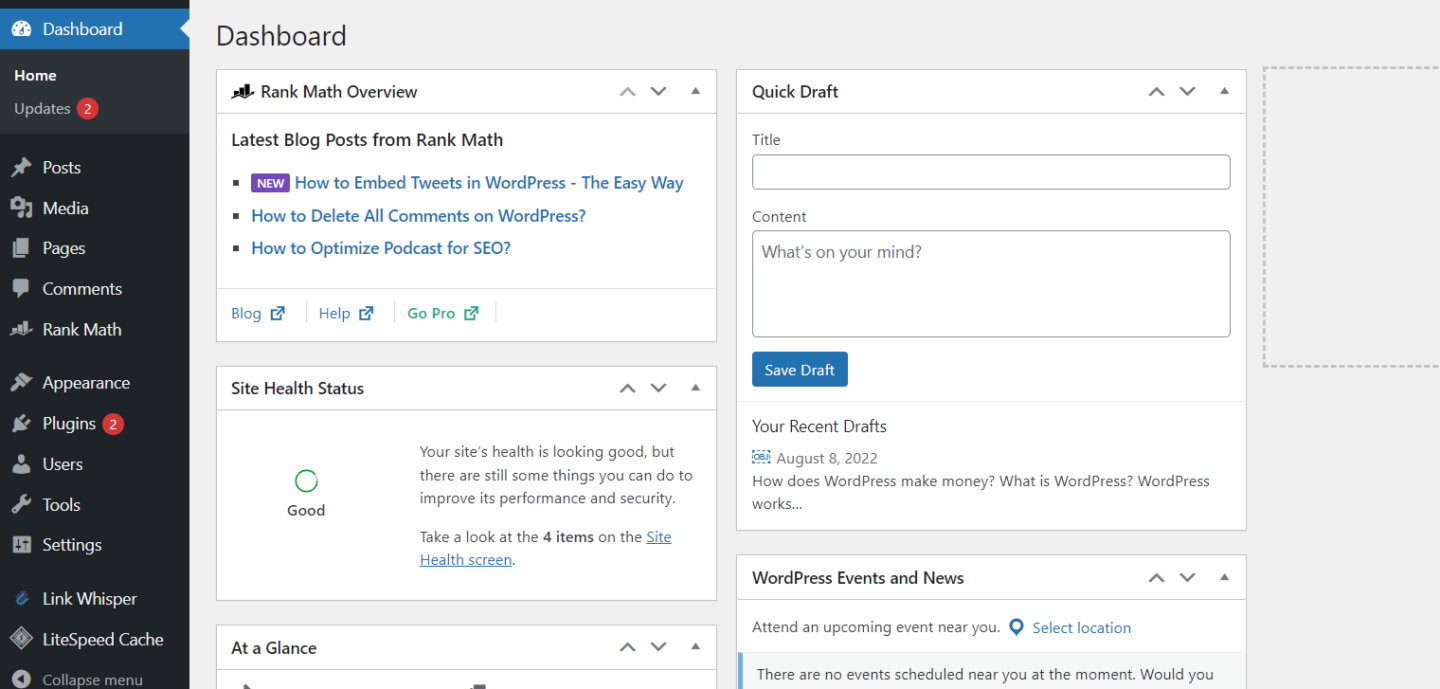Click the Media library icon
The height and width of the screenshot is (689, 1440).
(x=21, y=208)
